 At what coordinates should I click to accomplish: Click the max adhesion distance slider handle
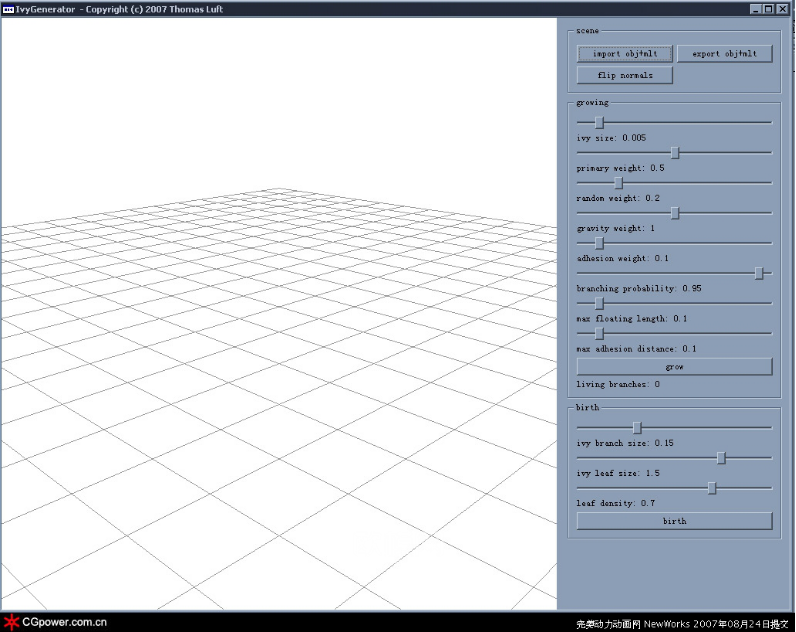[599, 334]
